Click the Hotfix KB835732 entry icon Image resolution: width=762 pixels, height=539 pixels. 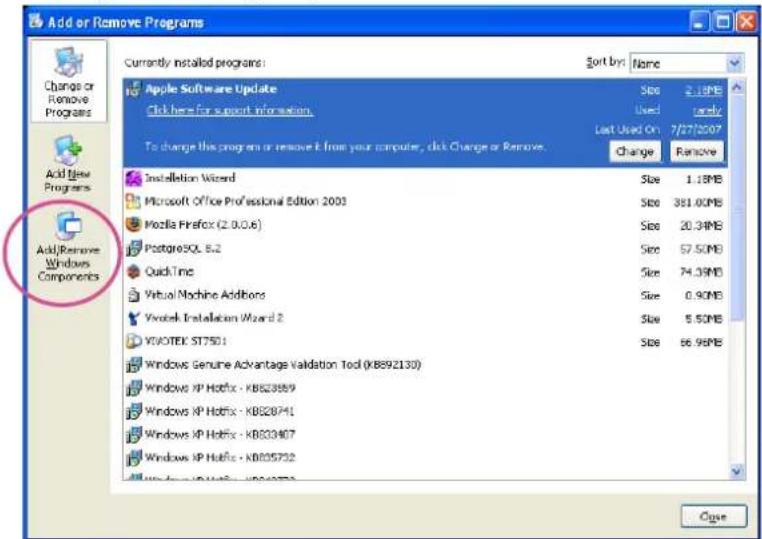click(x=133, y=457)
